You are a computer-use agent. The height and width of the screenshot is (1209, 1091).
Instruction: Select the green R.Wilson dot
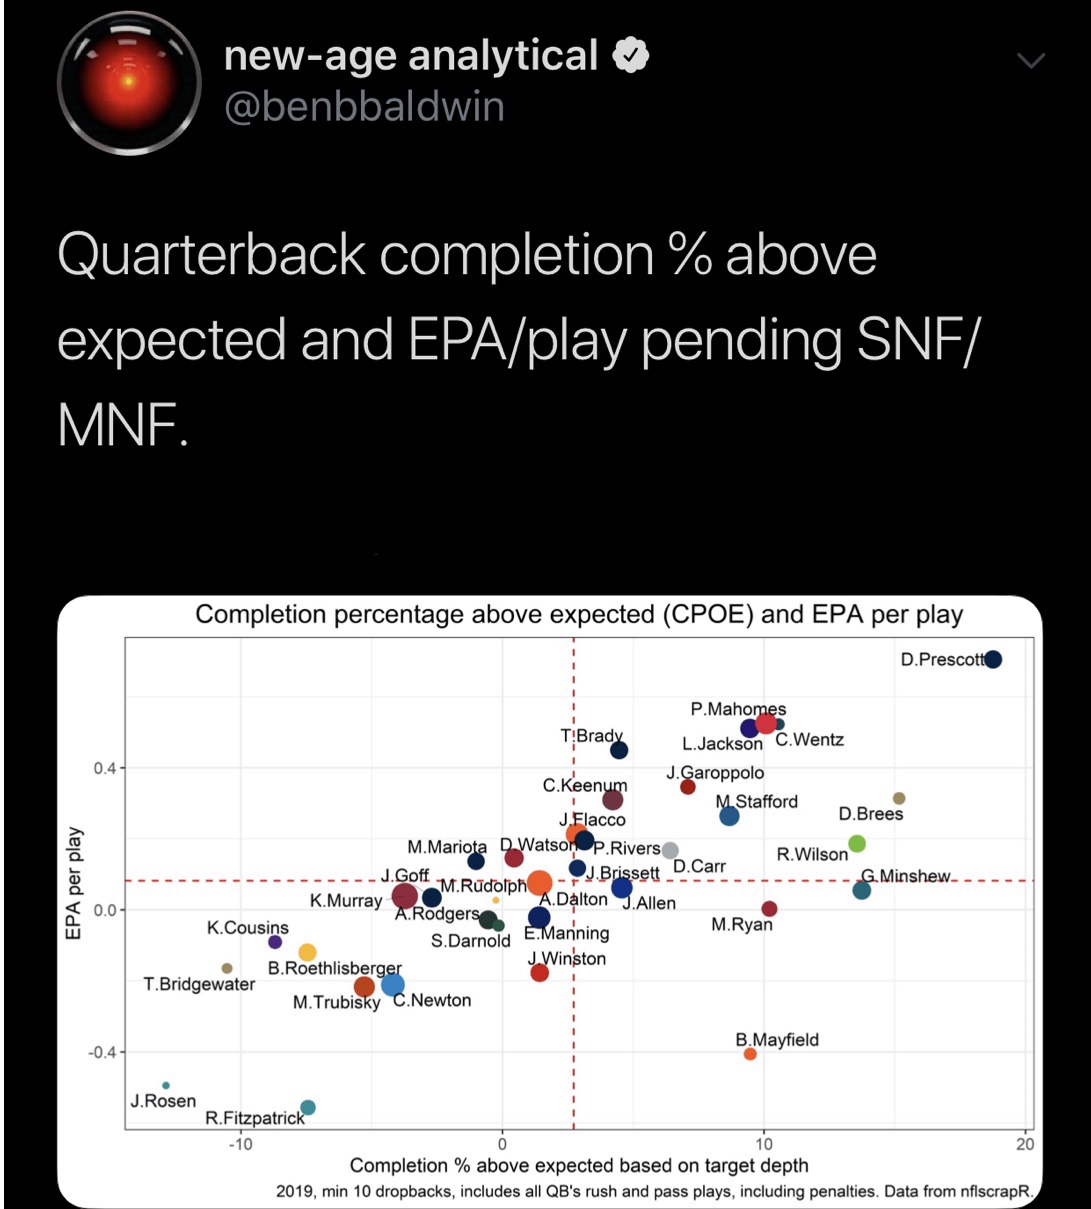pyautogui.click(x=857, y=844)
